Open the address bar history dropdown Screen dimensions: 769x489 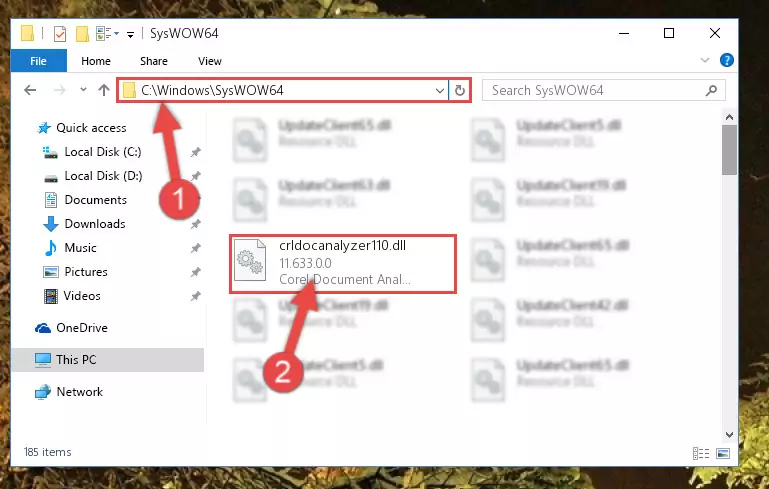[439, 90]
